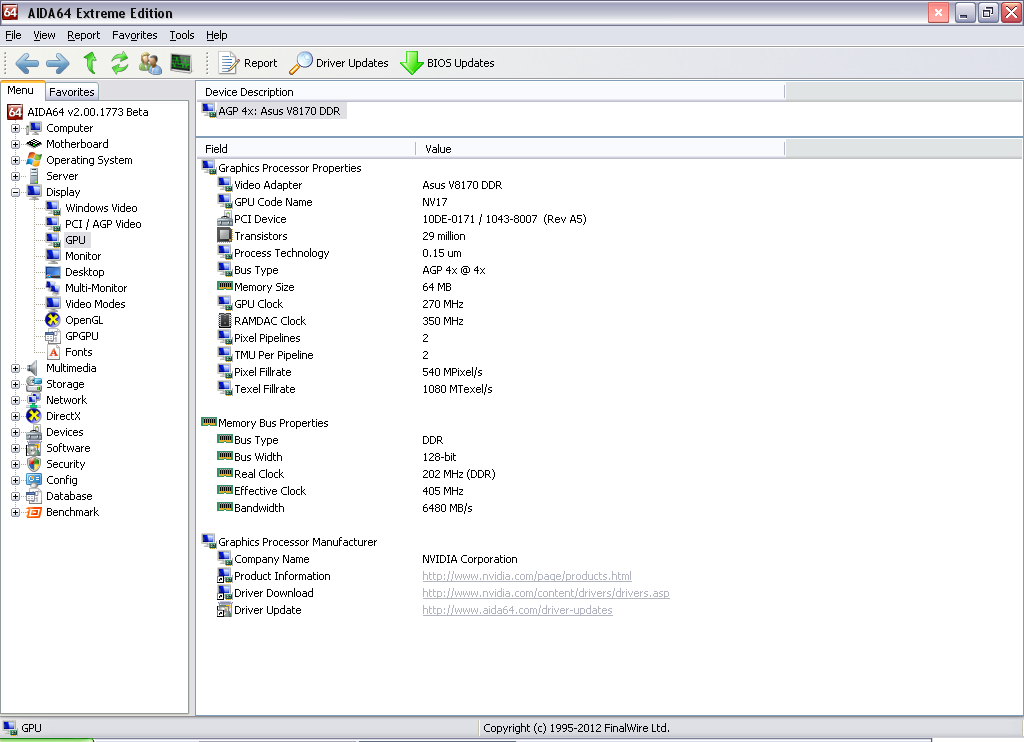Click the Security shield icon
Viewport: 1024px width, 742px height.
(34, 464)
